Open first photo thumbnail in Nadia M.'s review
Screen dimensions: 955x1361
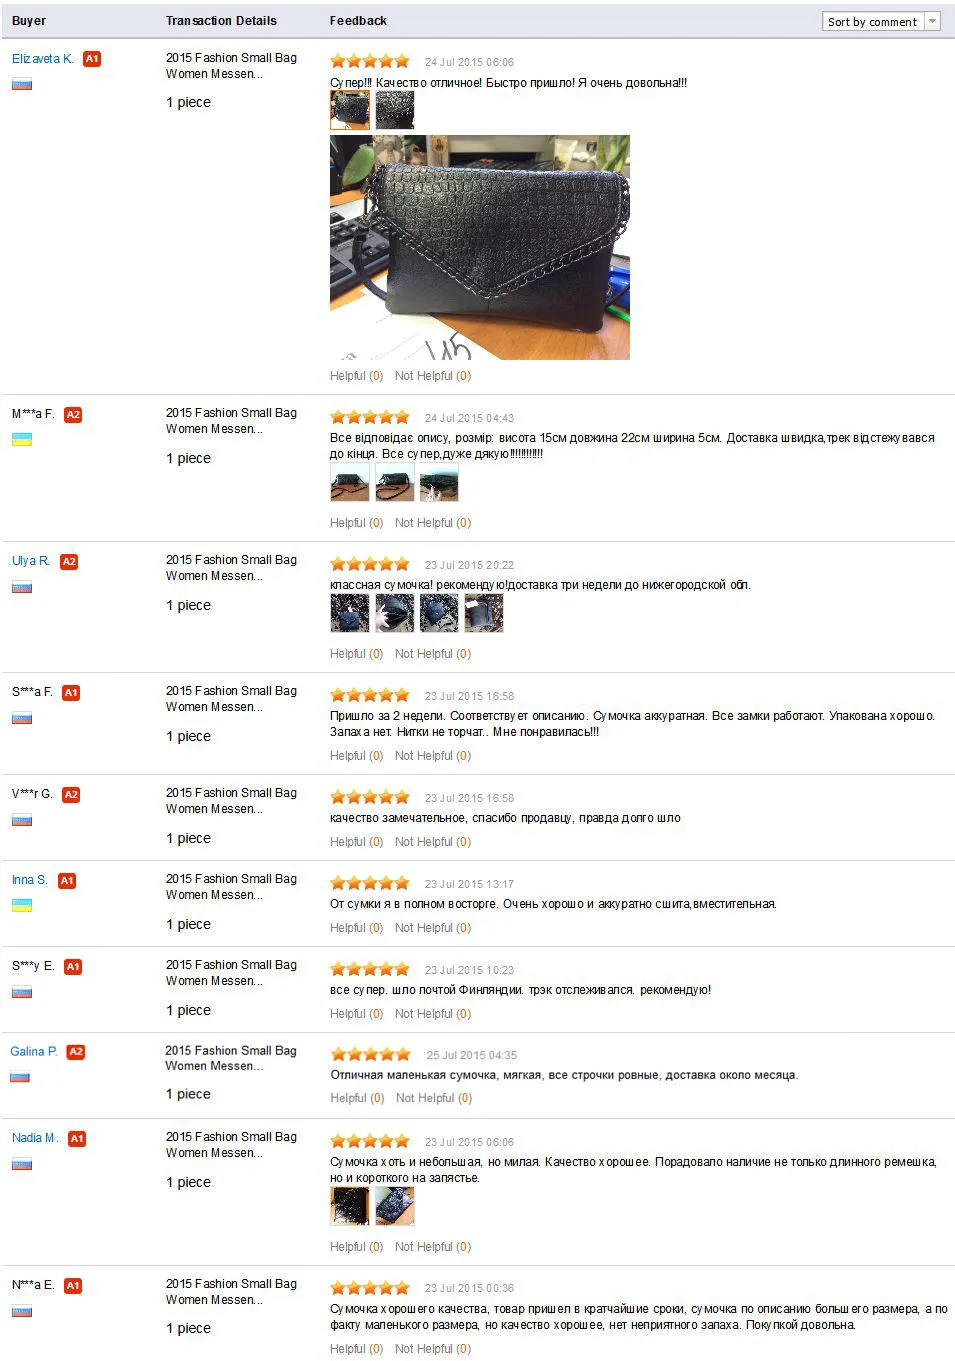pos(350,1207)
